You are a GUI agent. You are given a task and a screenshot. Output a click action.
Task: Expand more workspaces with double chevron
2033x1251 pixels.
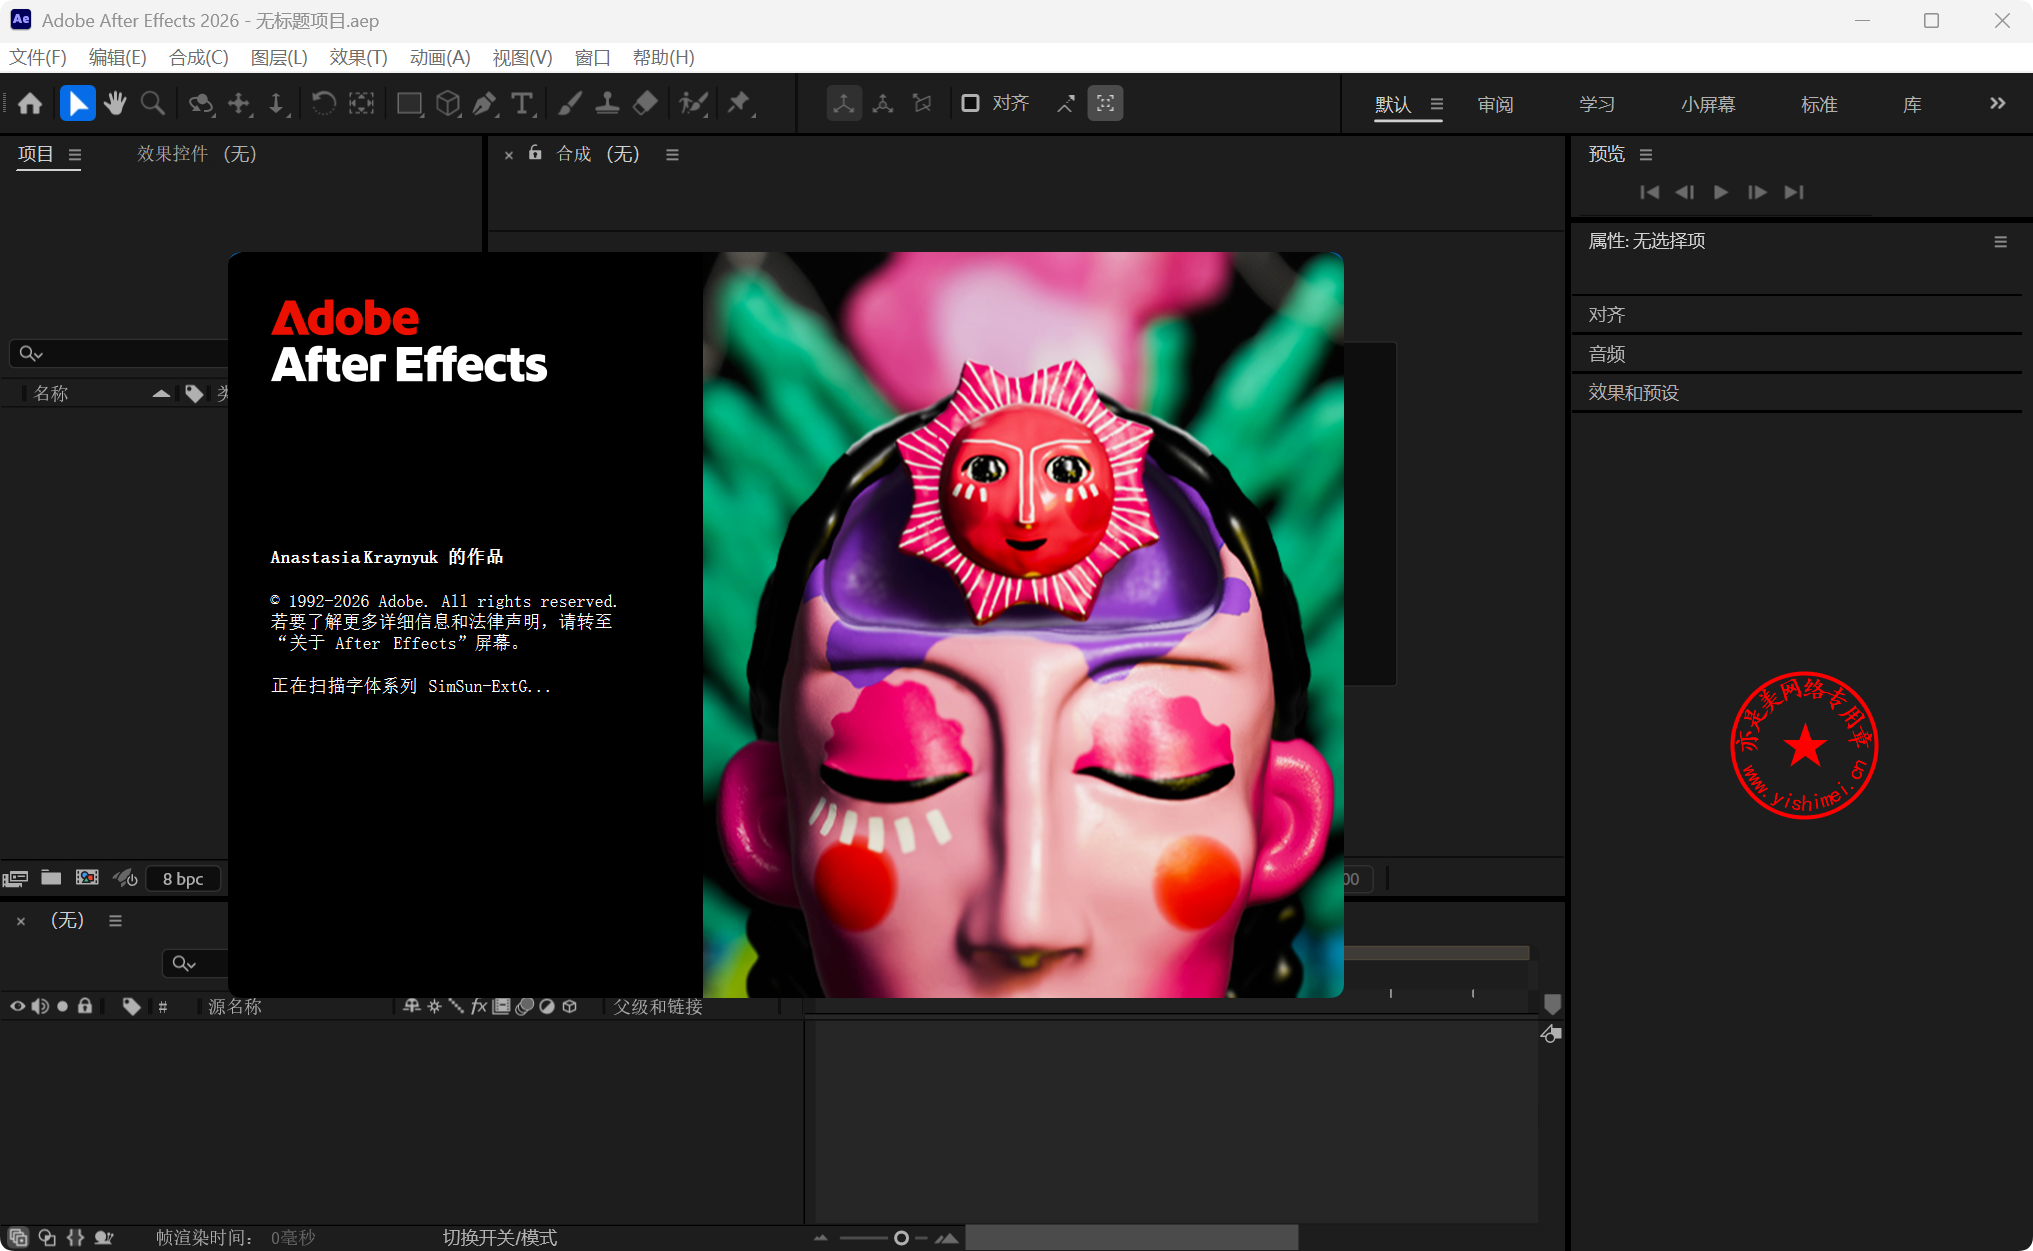[1997, 103]
